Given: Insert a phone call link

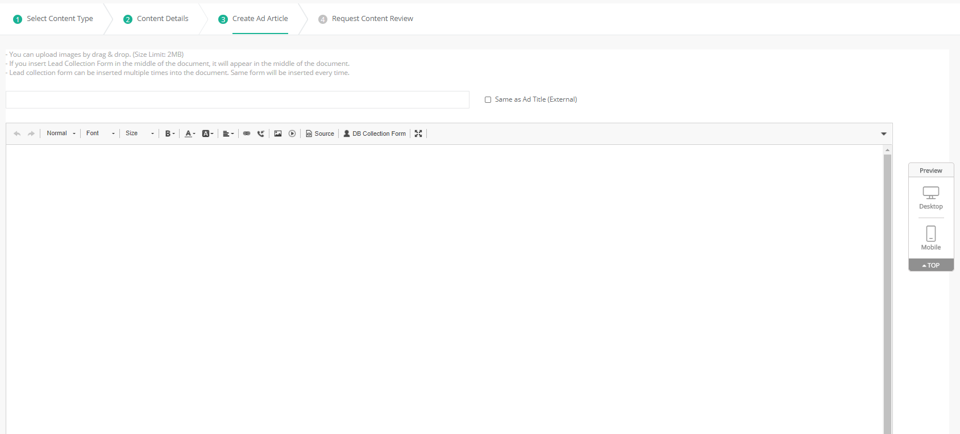Looking at the screenshot, I should (261, 133).
